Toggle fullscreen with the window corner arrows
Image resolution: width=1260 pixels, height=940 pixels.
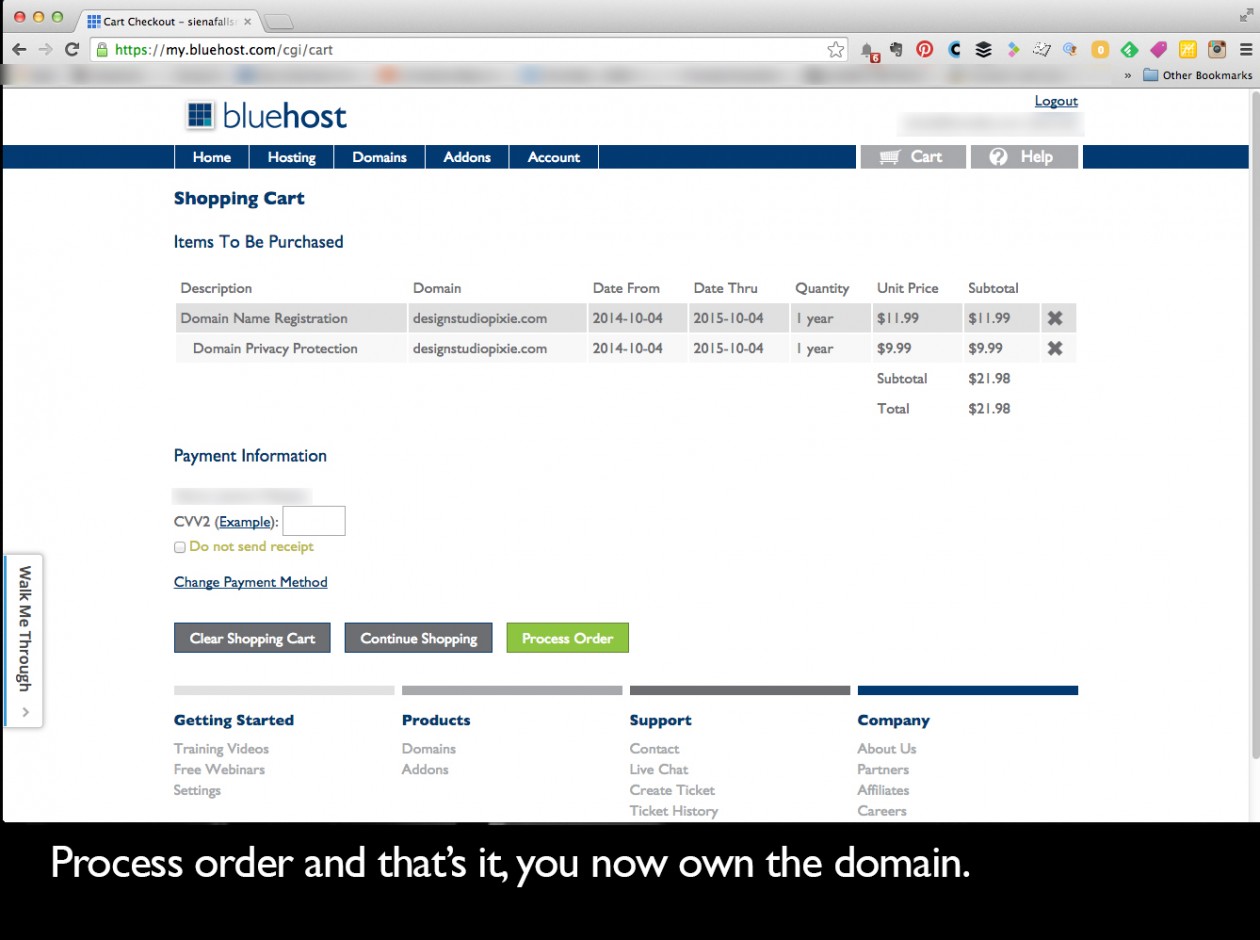1245,16
